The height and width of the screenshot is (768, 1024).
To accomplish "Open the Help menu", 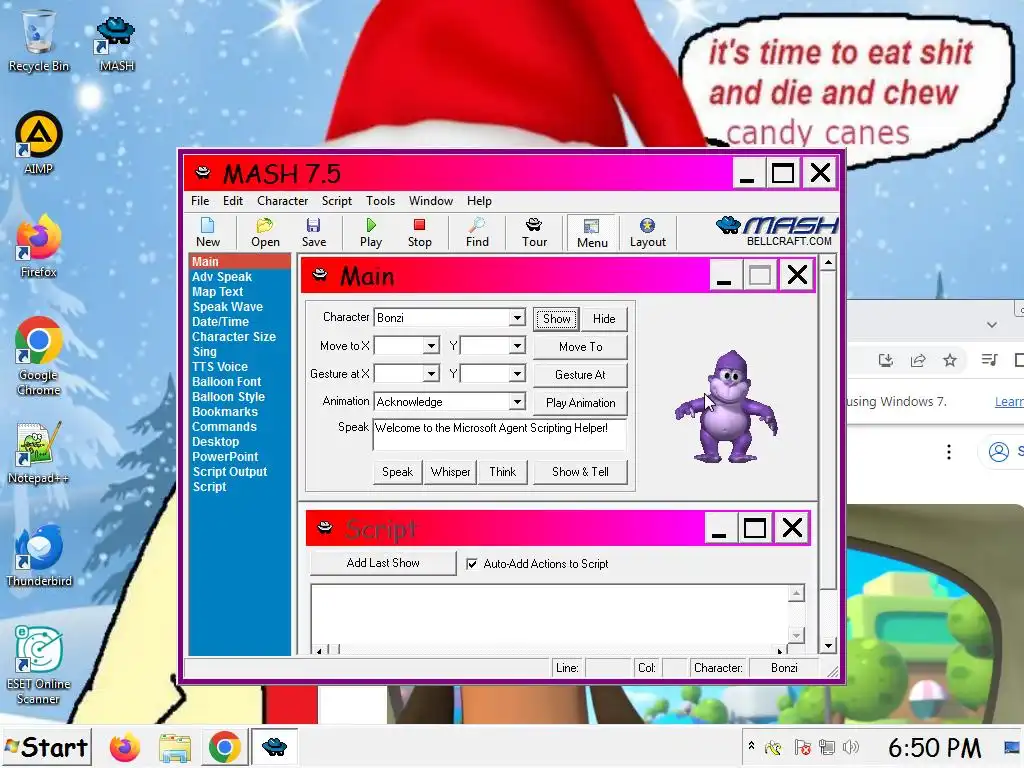I will 479,201.
